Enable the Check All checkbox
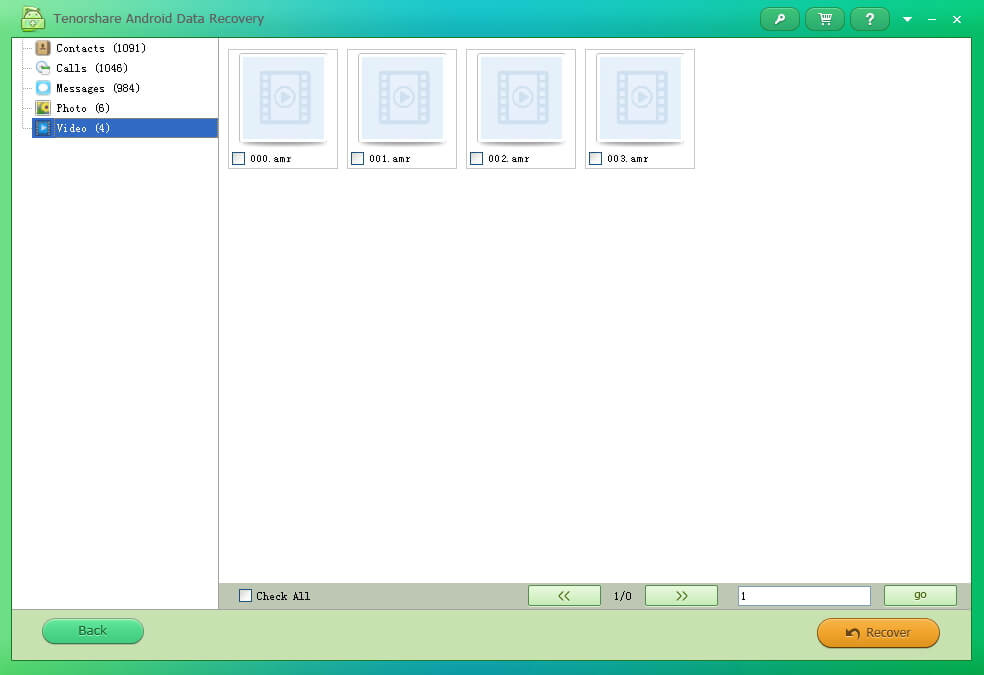The width and height of the screenshot is (984, 675). (x=245, y=595)
